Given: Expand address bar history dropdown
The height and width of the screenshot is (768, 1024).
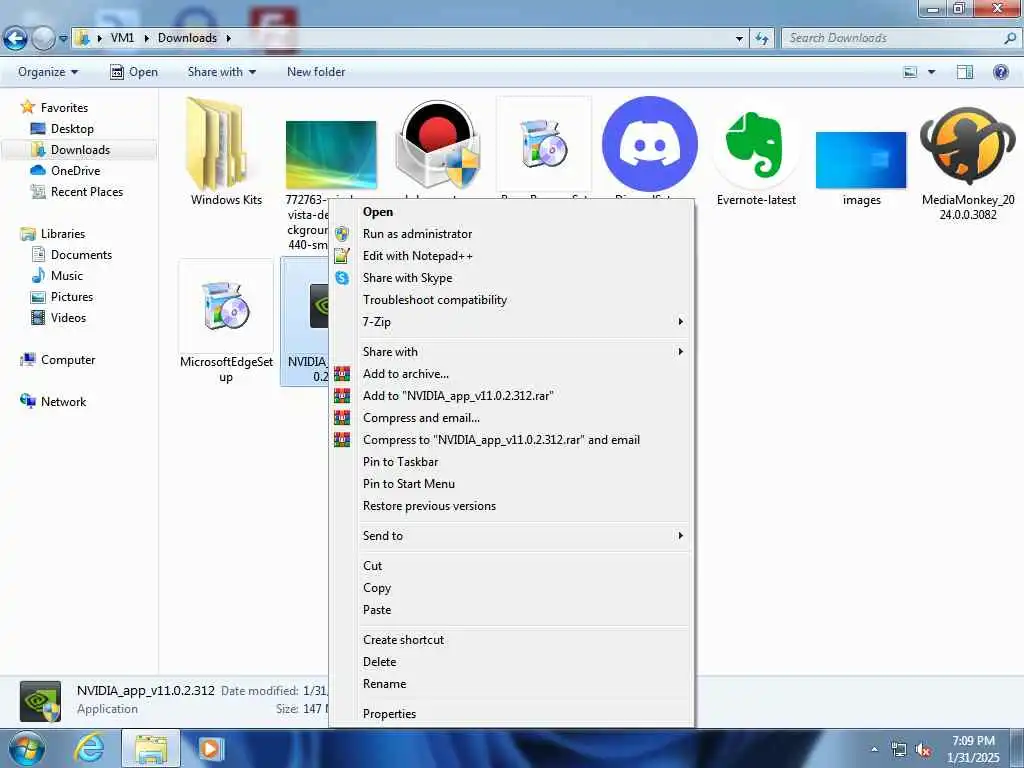Looking at the screenshot, I should [x=739, y=39].
